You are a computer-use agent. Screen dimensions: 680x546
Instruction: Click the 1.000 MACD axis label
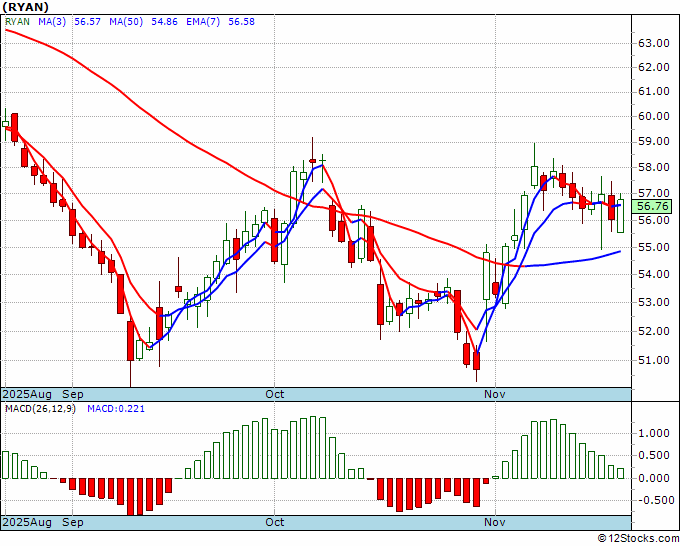pos(654,433)
